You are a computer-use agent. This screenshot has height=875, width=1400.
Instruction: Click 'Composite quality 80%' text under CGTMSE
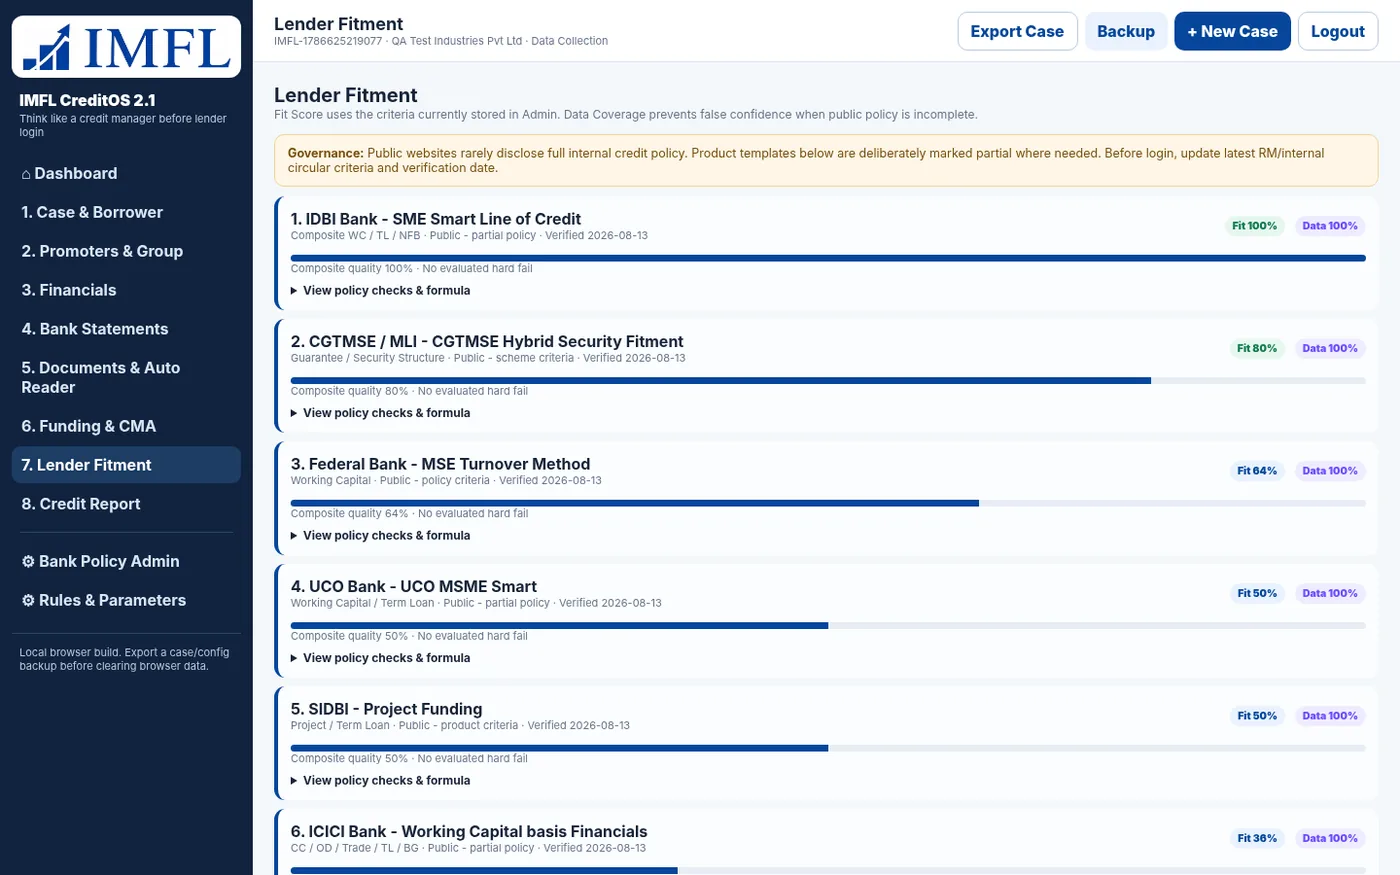coord(349,391)
